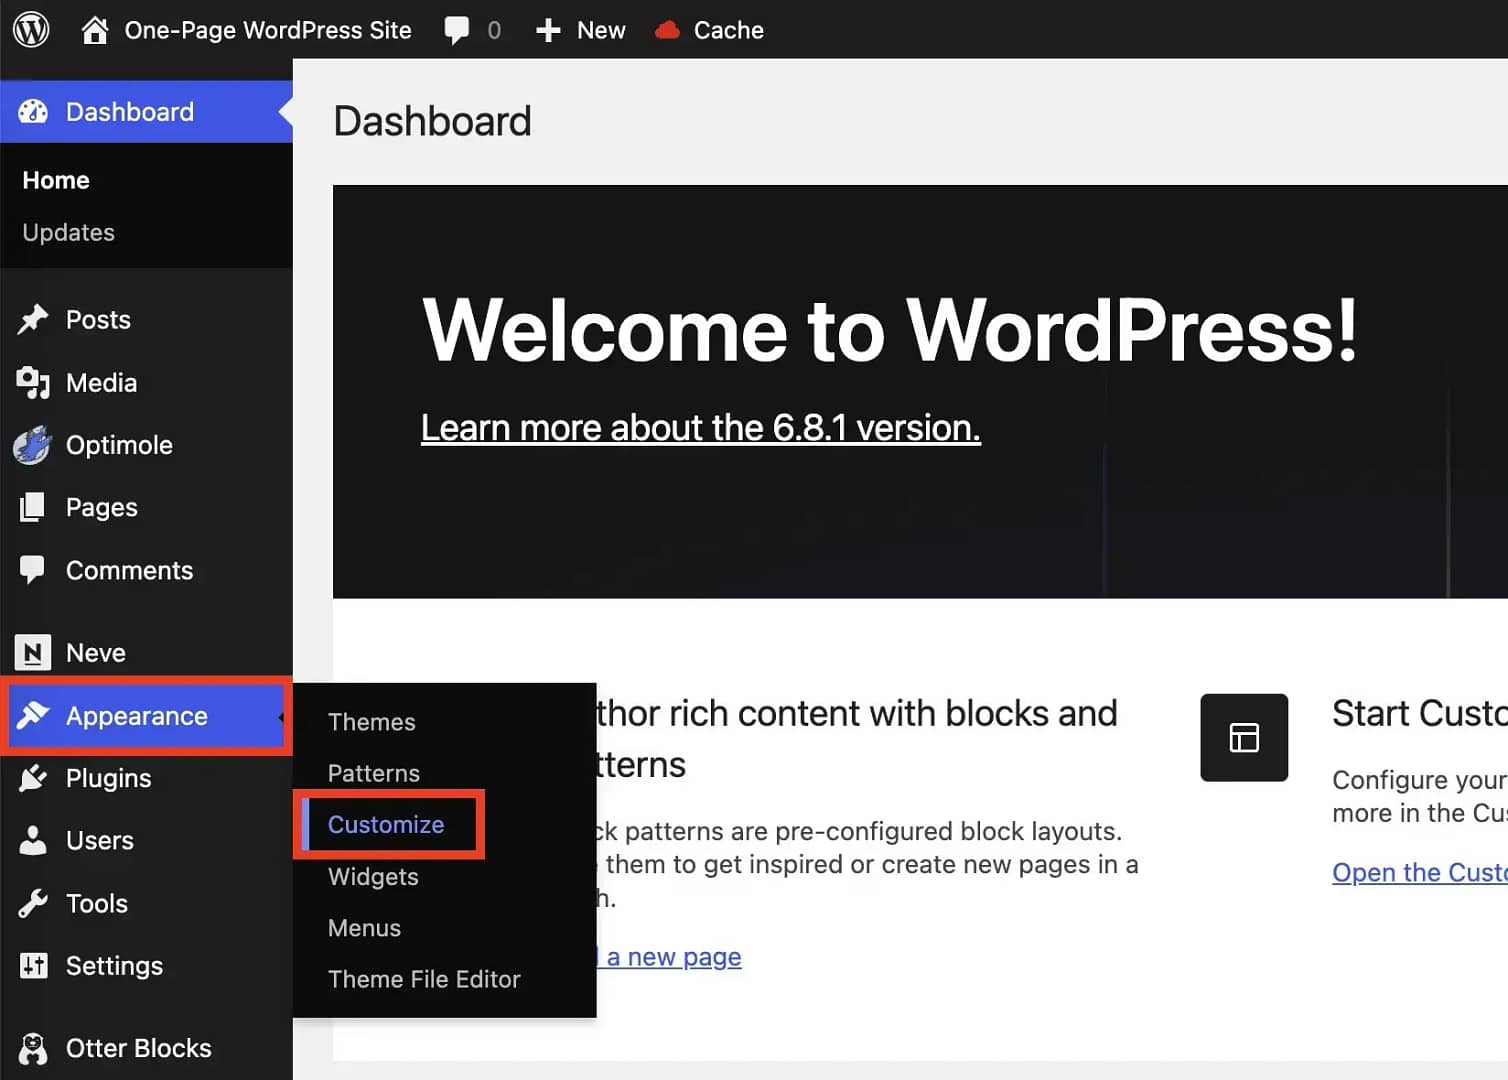Click the Welcome to WordPress! heading
The width and height of the screenshot is (1508, 1080).
click(890, 330)
